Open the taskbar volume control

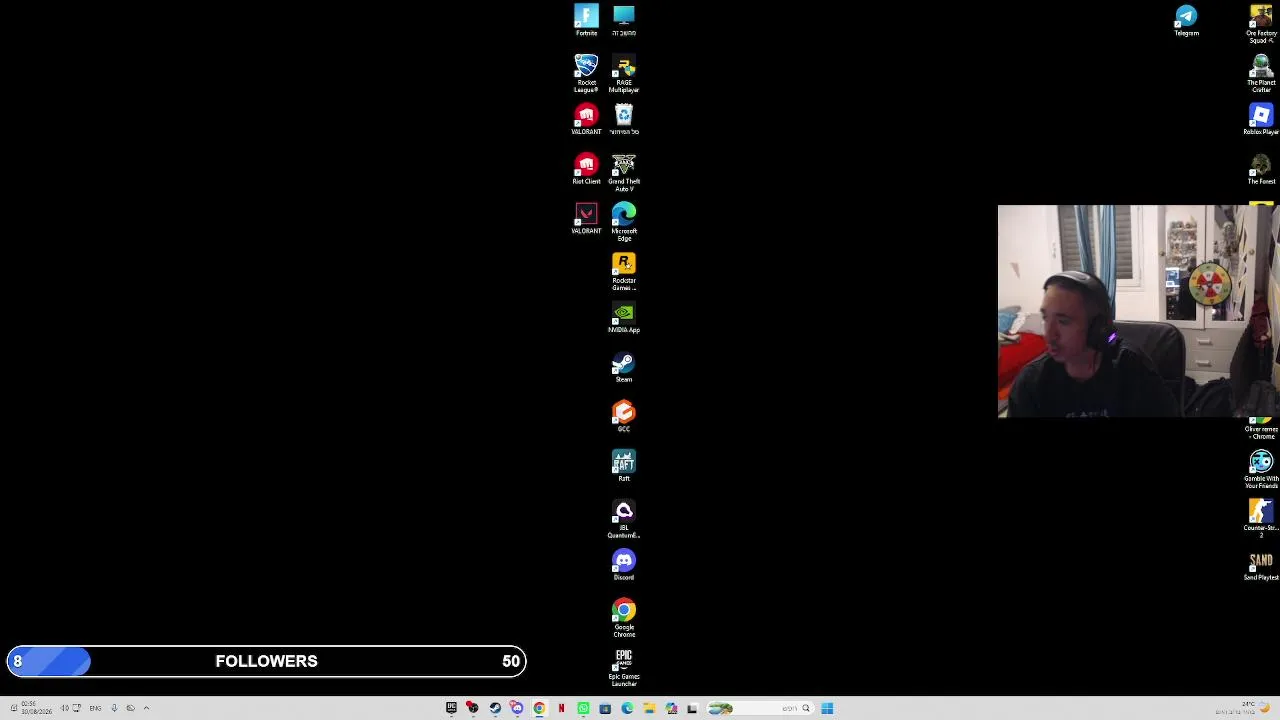coord(64,708)
